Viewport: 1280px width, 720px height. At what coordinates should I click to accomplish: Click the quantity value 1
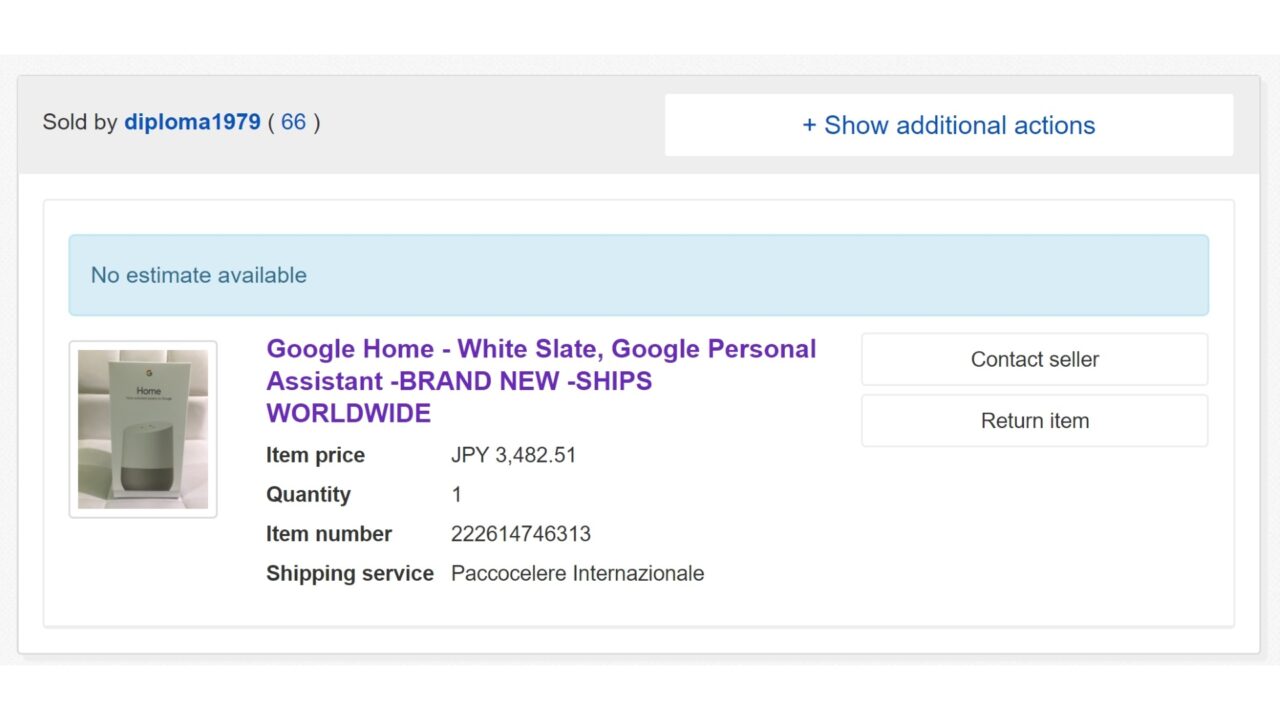(x=457, y=495)
